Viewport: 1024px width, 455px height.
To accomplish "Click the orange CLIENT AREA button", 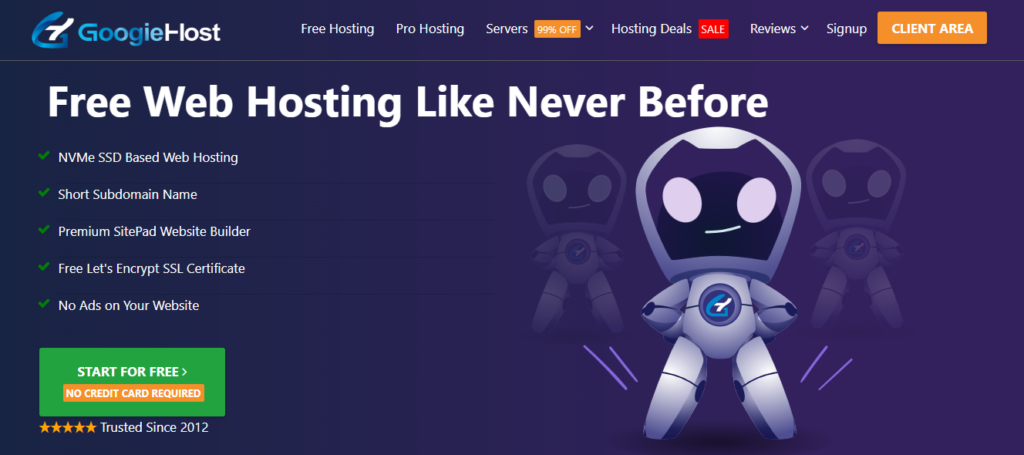I will (932, 28).
